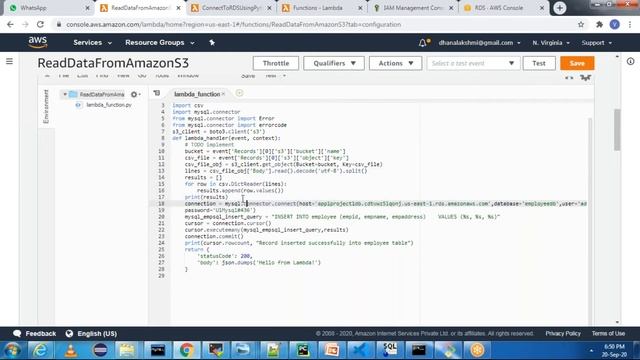Collapse the ReadDataFromAma folder tree
Image resolution: width=640 pixels, height=360 pixels.
pos(64,94)
